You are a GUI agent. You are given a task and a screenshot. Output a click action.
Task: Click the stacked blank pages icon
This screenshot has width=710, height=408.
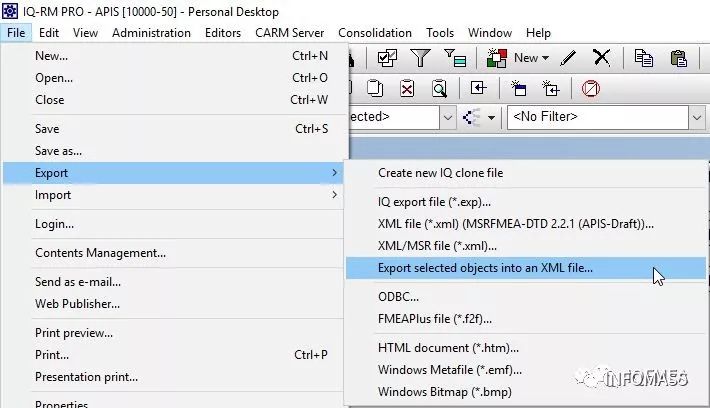click(x=374, y=88)
